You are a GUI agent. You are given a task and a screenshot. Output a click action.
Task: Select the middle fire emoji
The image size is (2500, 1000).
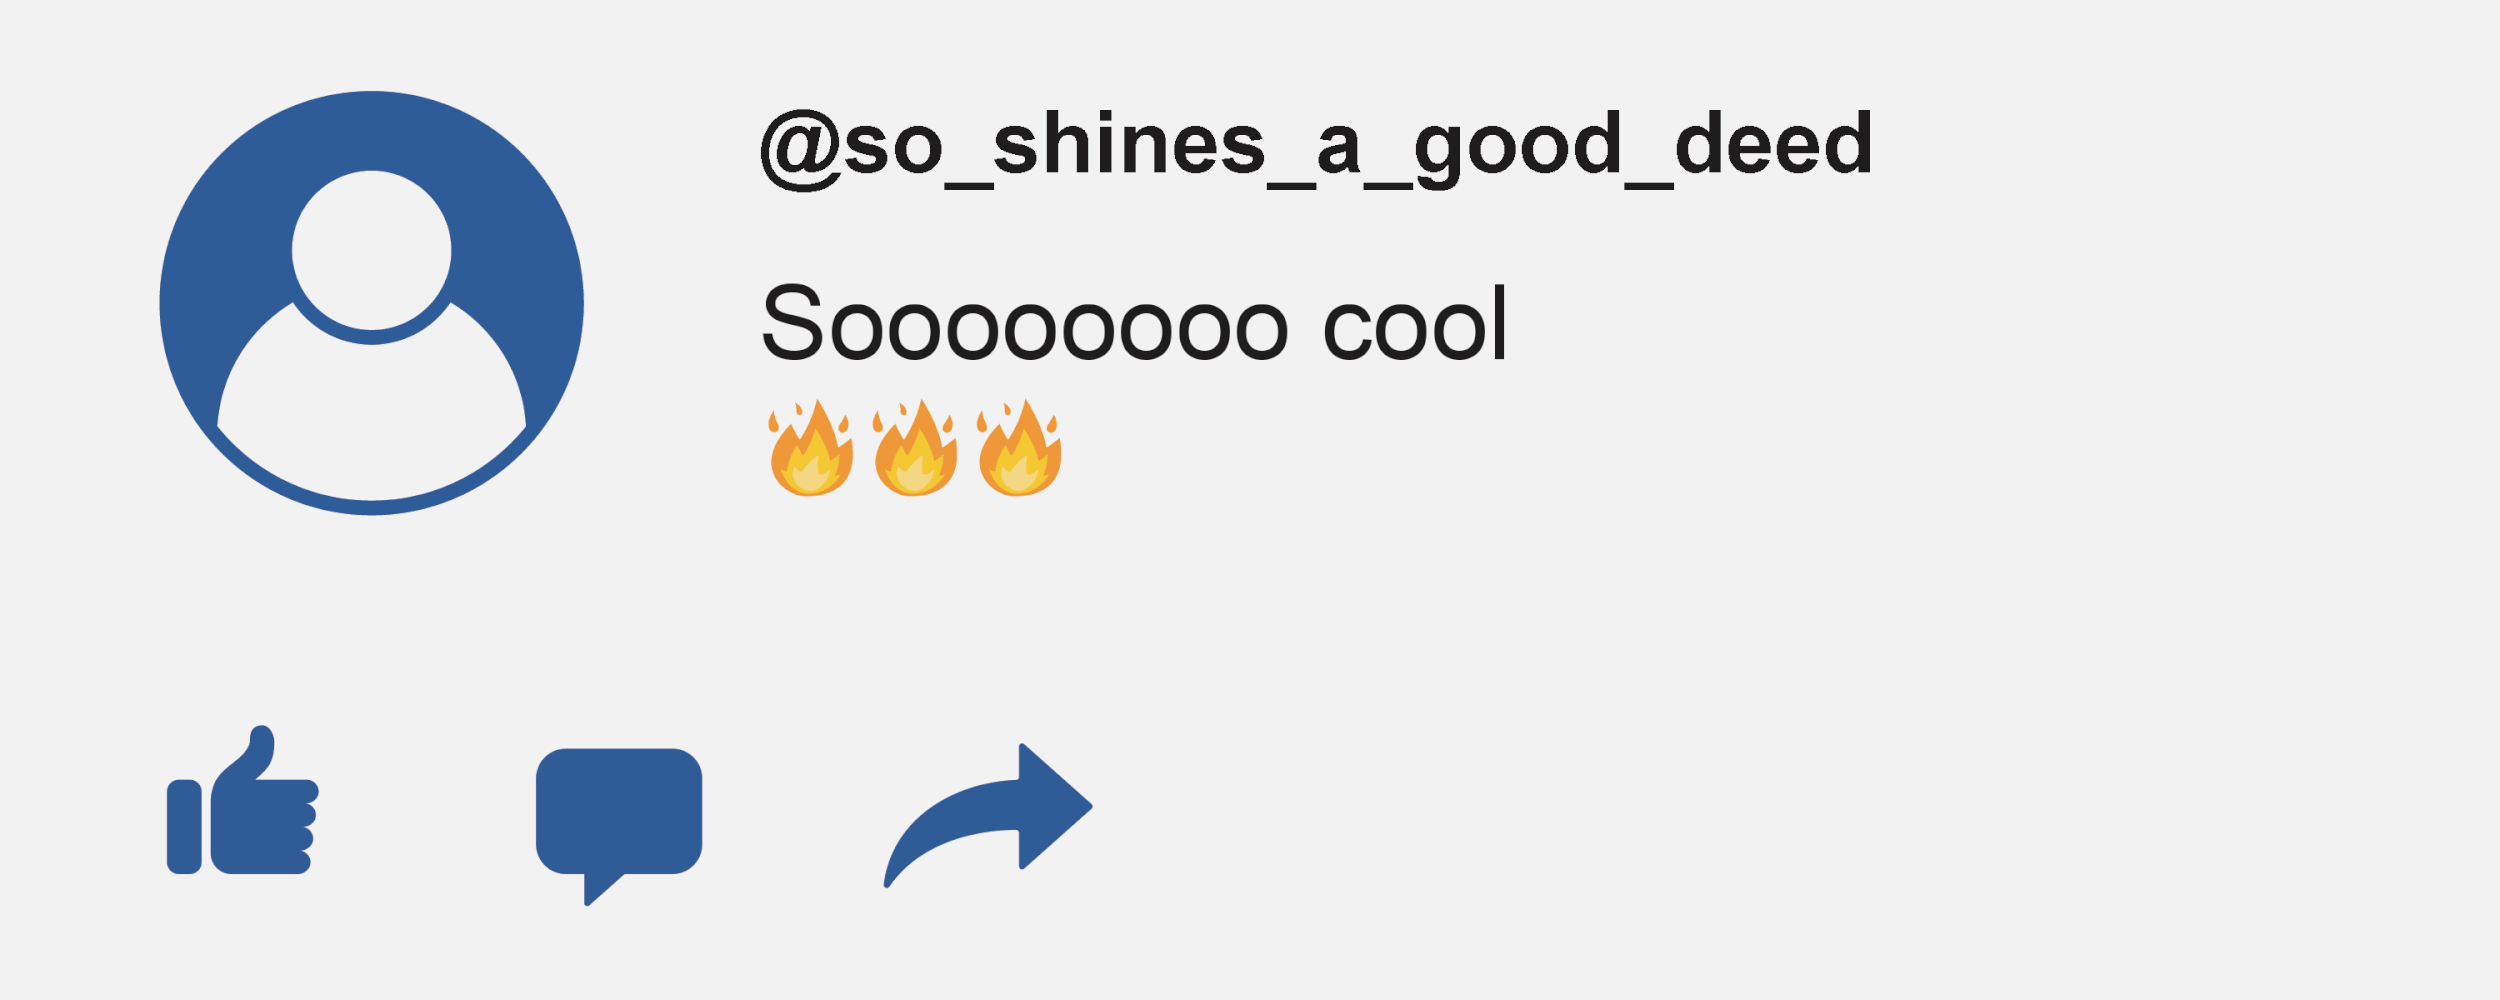(x=915, y=448)
